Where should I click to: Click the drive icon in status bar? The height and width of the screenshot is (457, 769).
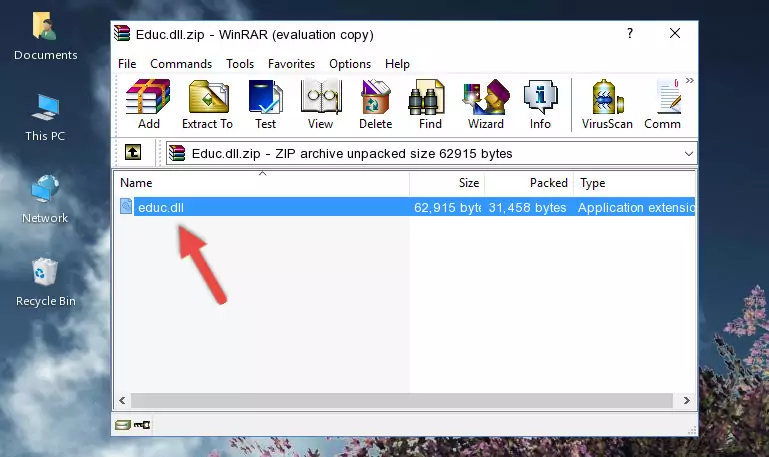click(123, 425)
